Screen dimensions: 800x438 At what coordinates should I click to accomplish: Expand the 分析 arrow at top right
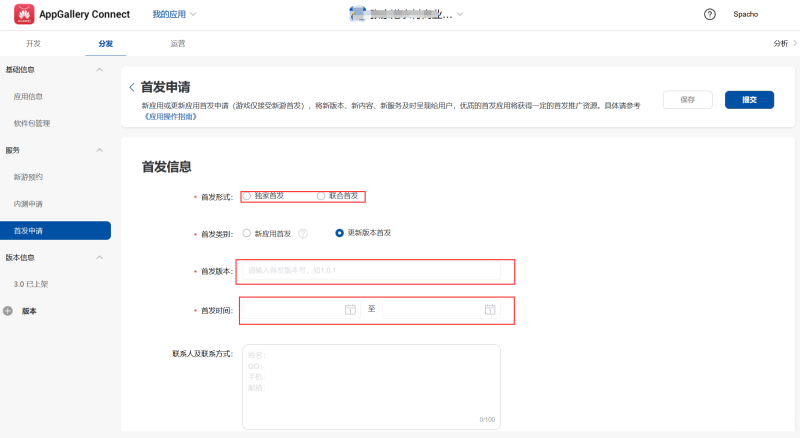tap(795, 43)
